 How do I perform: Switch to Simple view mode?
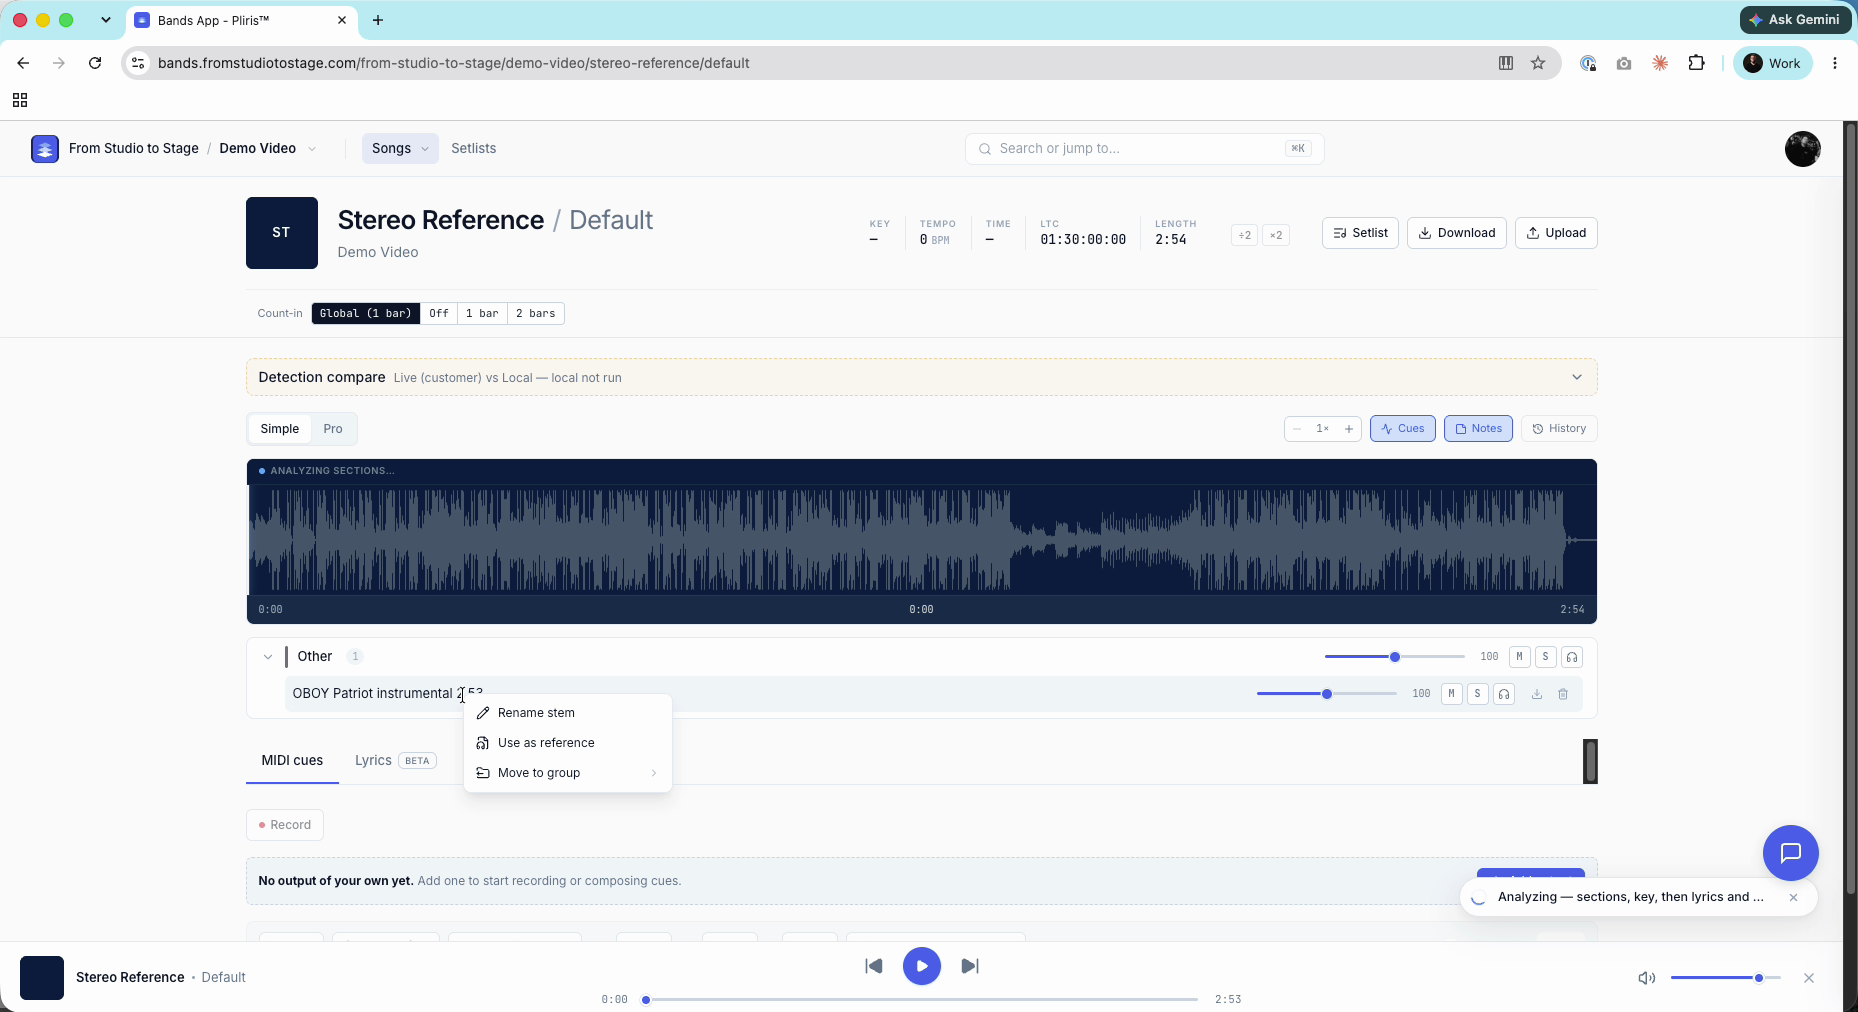pyautogui.click(x=280, y=429)
